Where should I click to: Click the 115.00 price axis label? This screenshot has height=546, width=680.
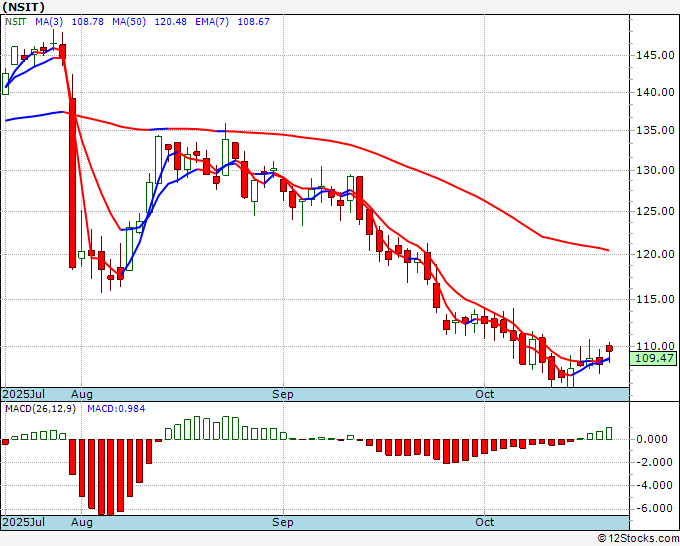point(655,299)
